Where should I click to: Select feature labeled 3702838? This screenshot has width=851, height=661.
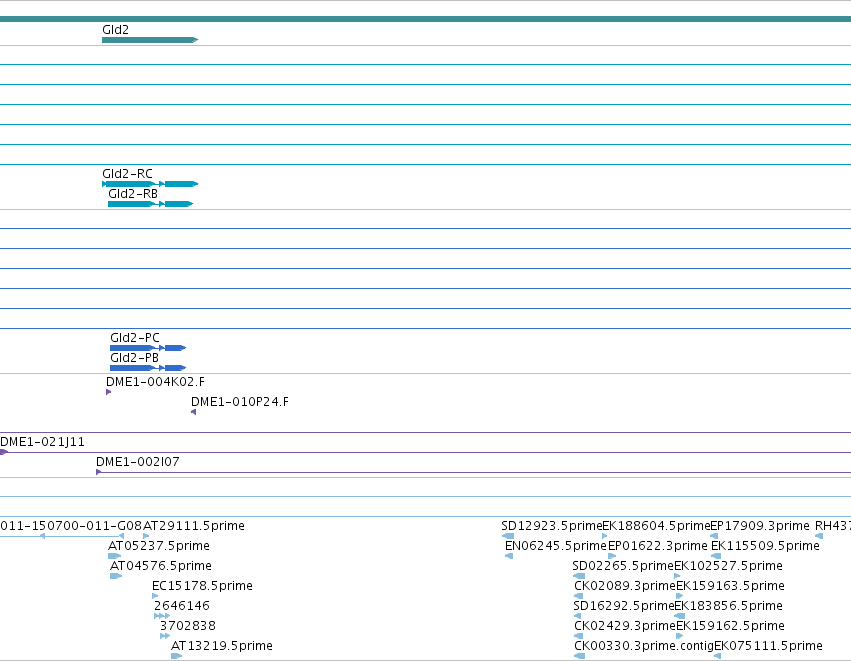click(x=188, y=626)
